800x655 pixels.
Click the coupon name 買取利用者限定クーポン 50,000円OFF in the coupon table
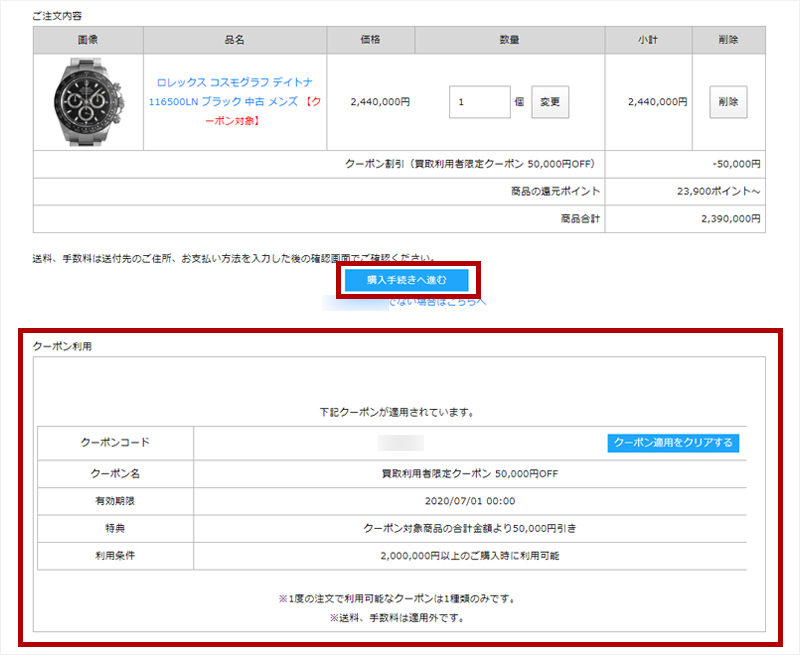click(470, 474)
